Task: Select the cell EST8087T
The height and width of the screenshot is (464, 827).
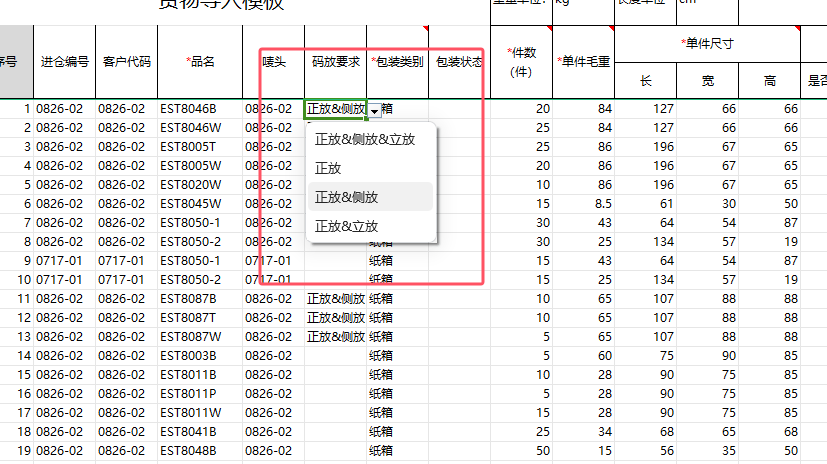Action: pos(200,318)
